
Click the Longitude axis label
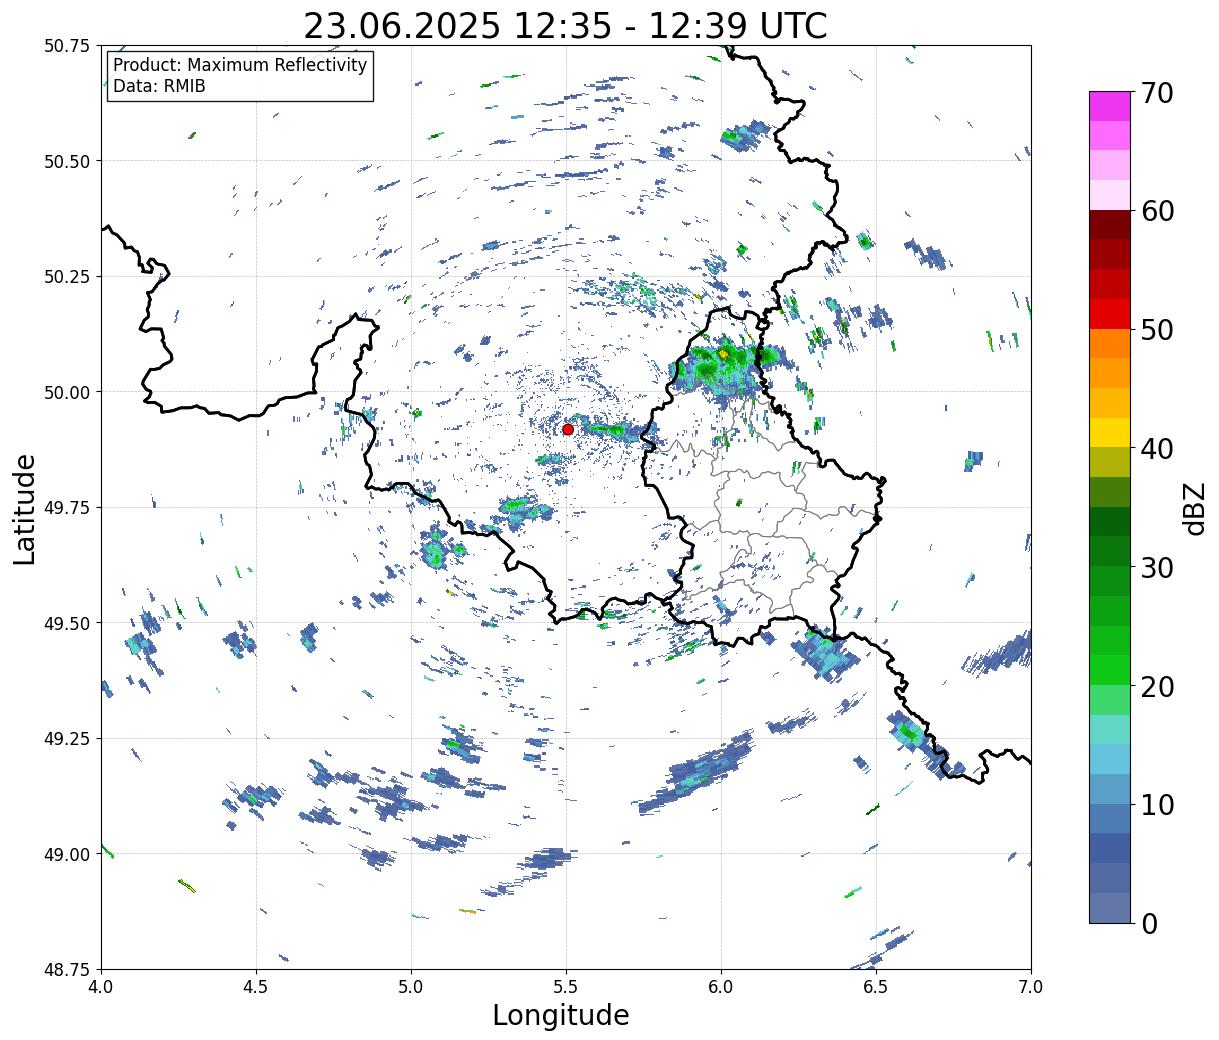(561, 1015)
